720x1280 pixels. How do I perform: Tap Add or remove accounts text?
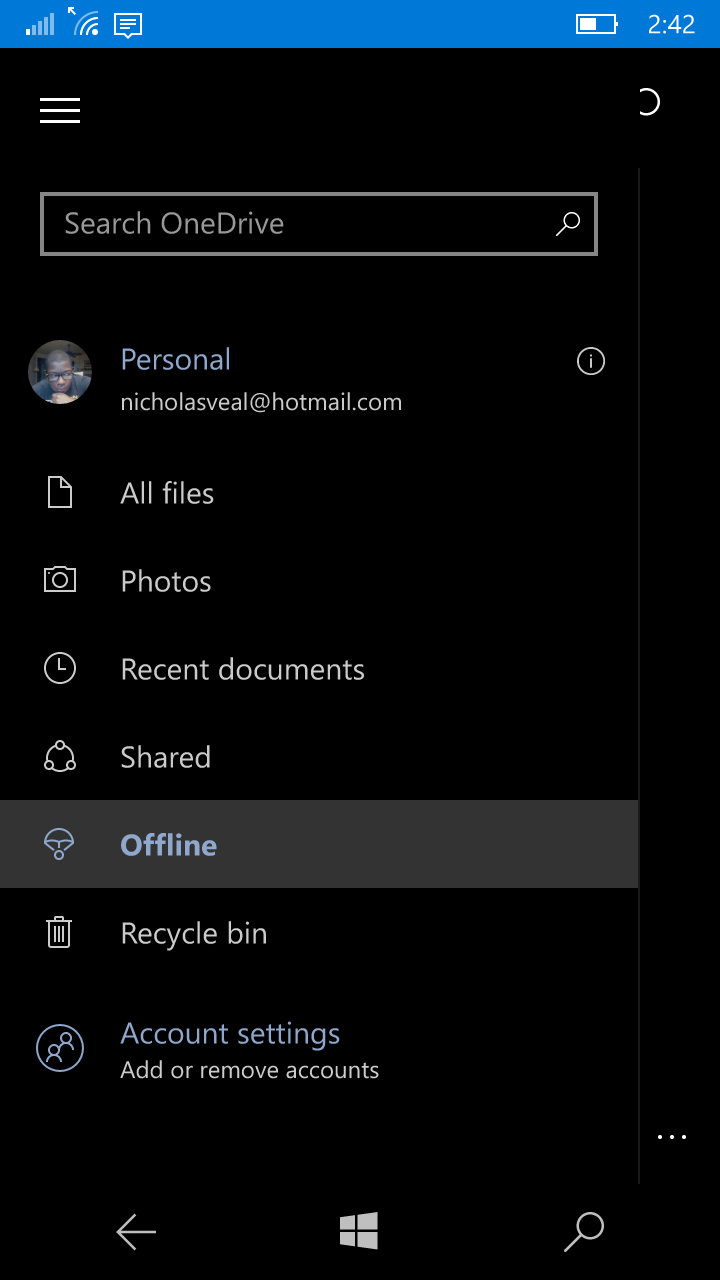pos(250,1070)
